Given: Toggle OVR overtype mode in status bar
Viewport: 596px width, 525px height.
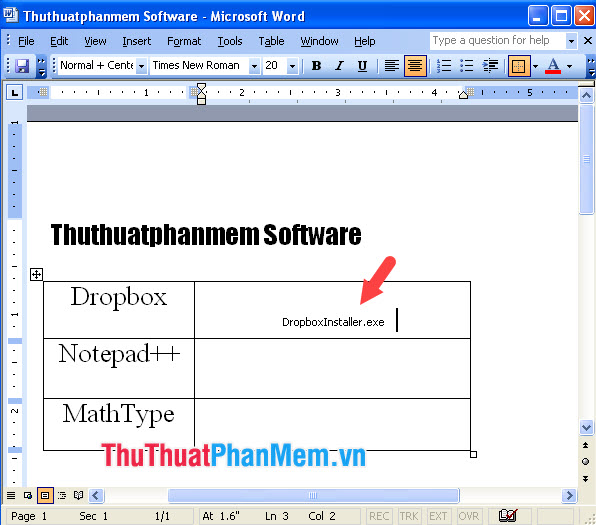Looking at the screenshot, I should click(468, 516).
